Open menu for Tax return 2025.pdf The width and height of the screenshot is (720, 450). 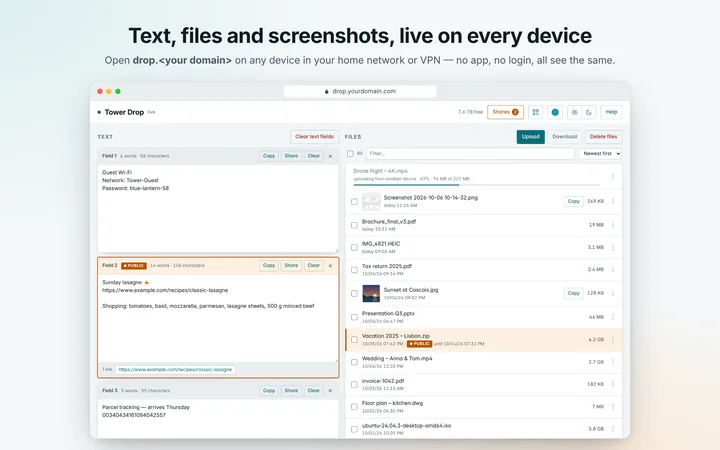click(x=613, y=270)
